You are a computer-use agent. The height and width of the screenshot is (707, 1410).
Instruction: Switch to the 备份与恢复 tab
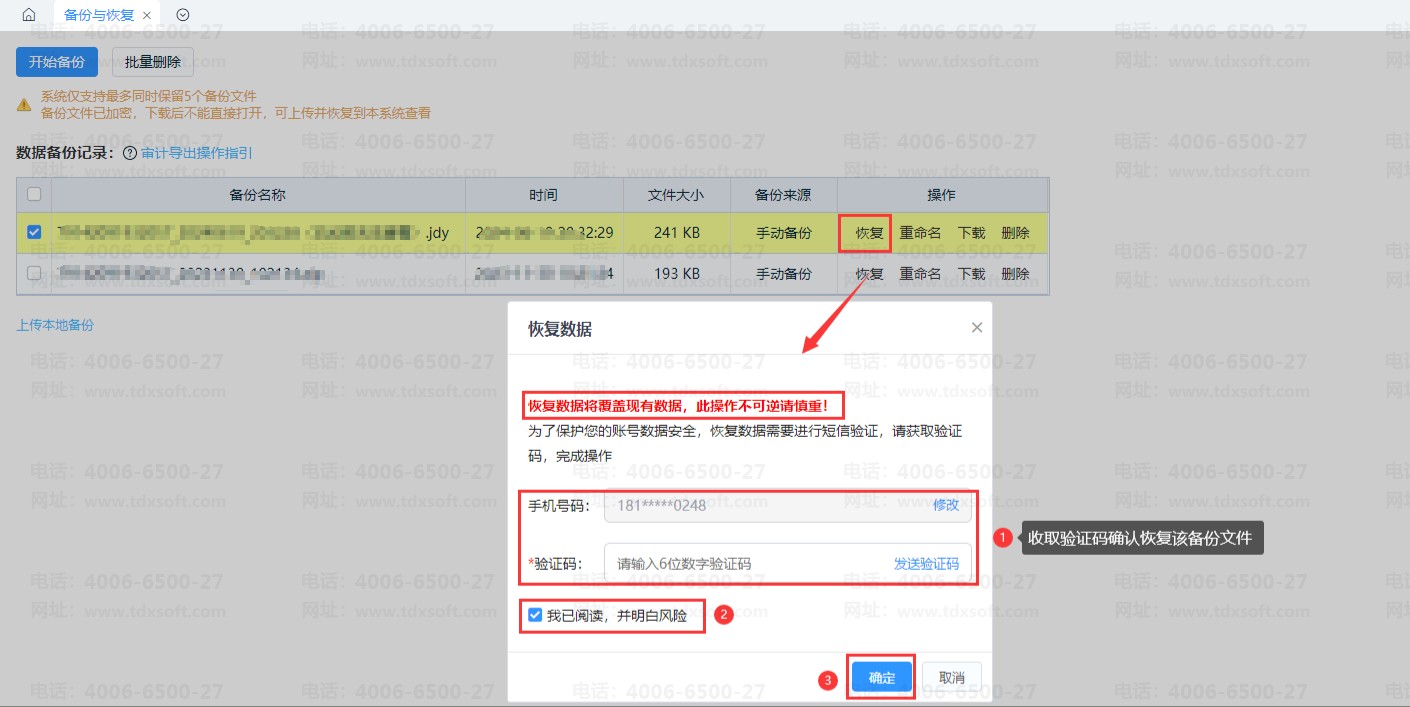[x=98, y=16]
